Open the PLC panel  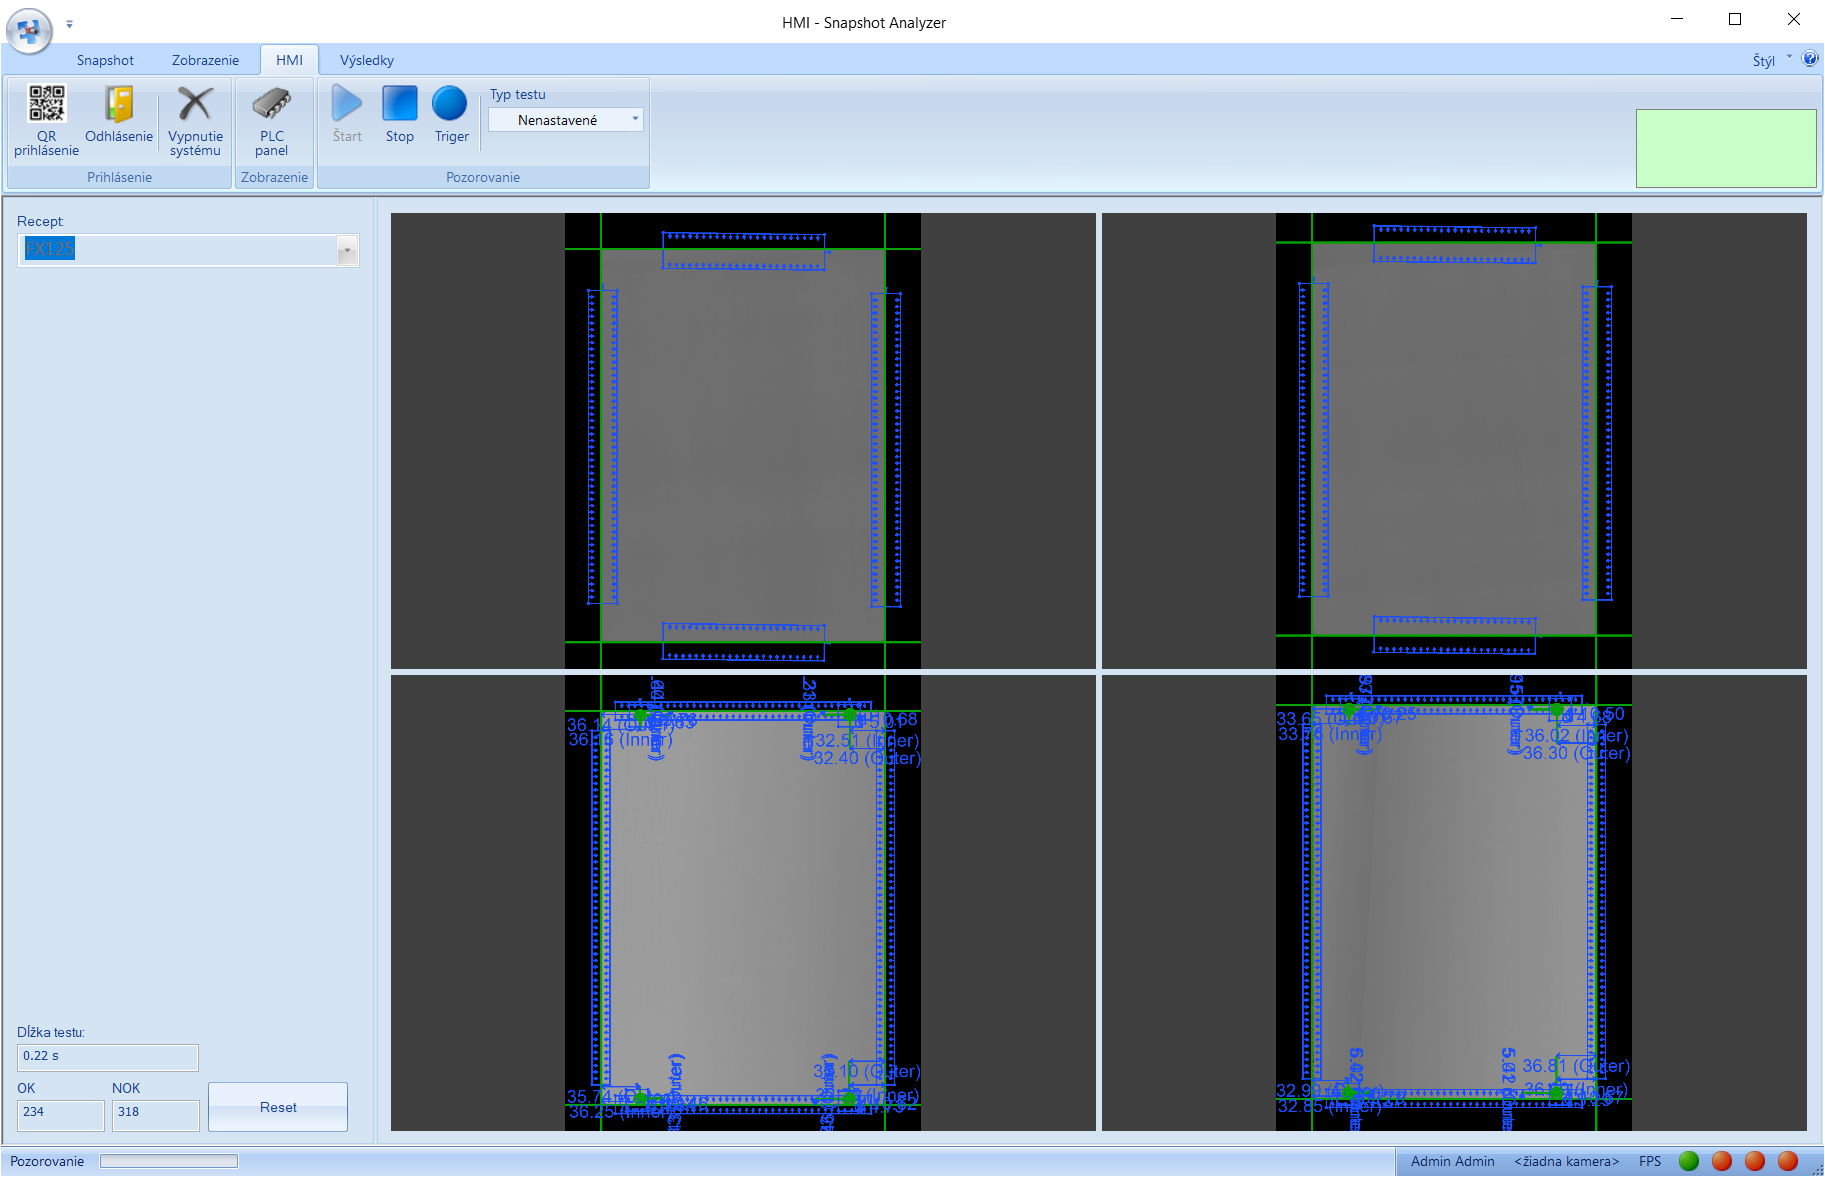point(271,105)
